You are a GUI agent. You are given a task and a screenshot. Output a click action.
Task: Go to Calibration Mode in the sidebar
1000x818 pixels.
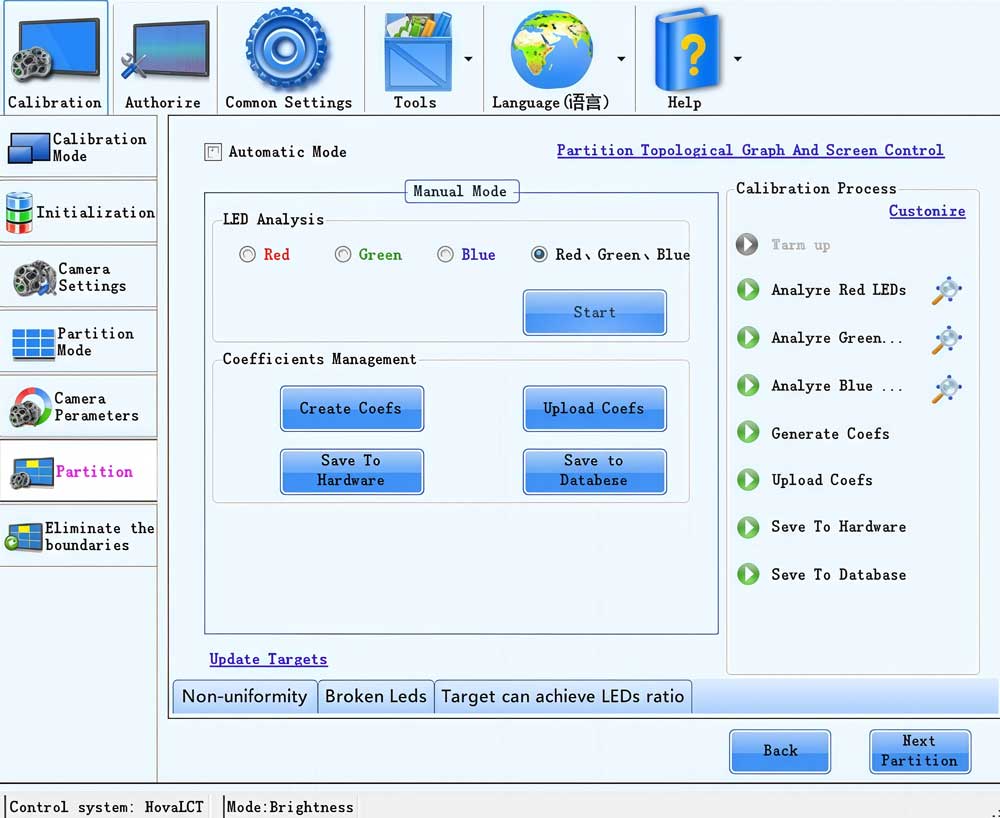click(78, 147)
